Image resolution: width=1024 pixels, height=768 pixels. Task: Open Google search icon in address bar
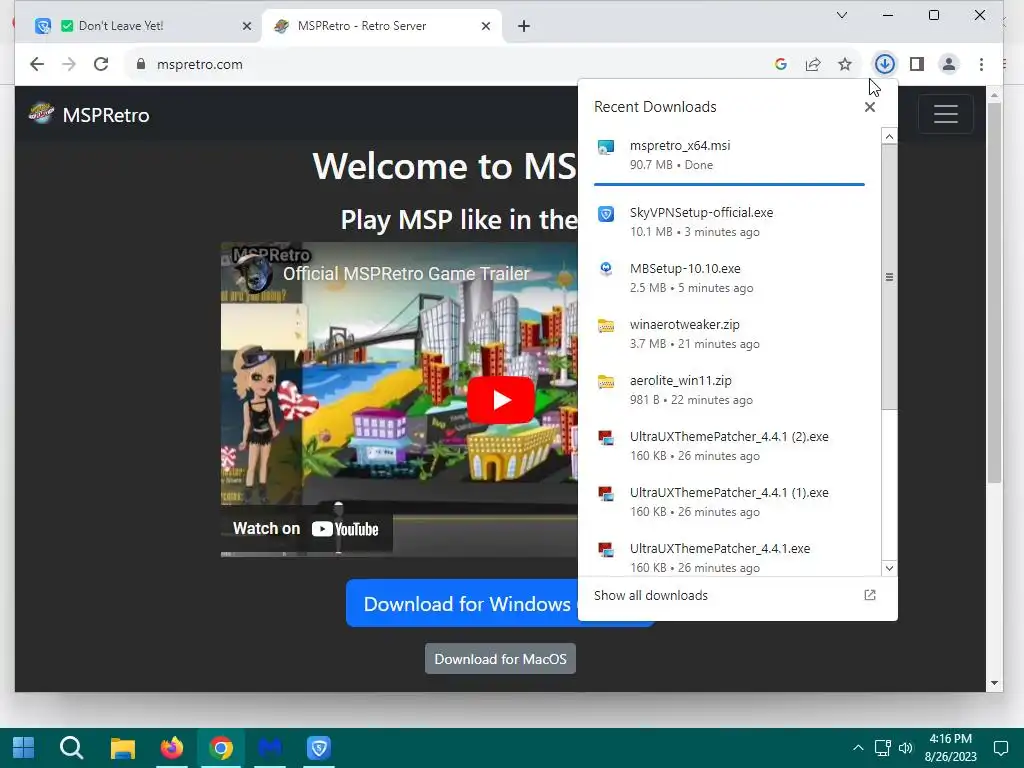click(x=780, y=64)
